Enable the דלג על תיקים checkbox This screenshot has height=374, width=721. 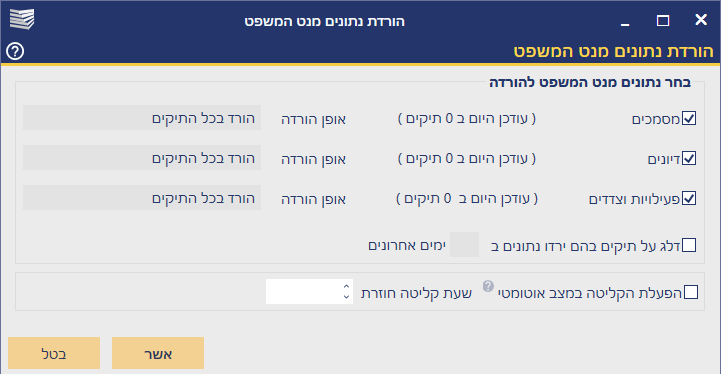click(689, 245)
